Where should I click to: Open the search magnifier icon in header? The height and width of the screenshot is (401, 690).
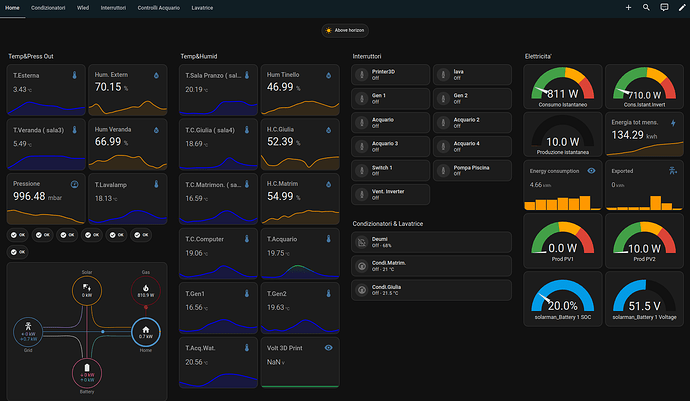(x=646, y=7)
